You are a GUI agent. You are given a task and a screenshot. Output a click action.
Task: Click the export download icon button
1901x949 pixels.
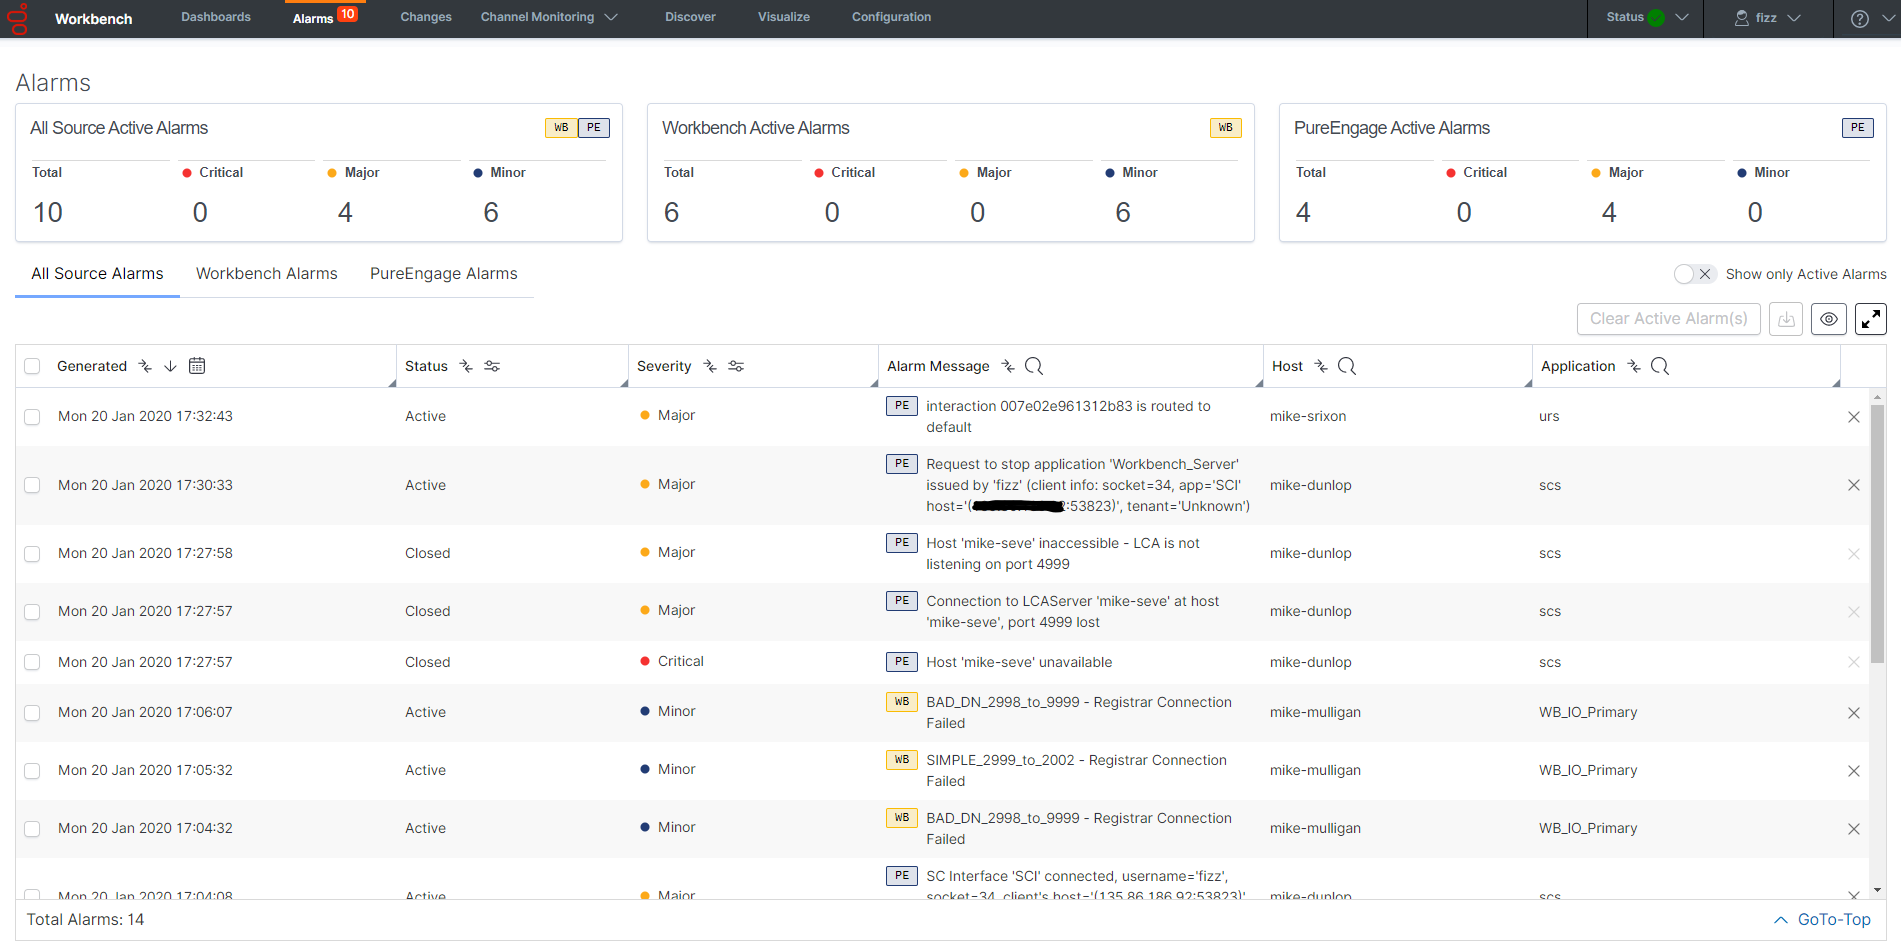tap(1786, 319)
